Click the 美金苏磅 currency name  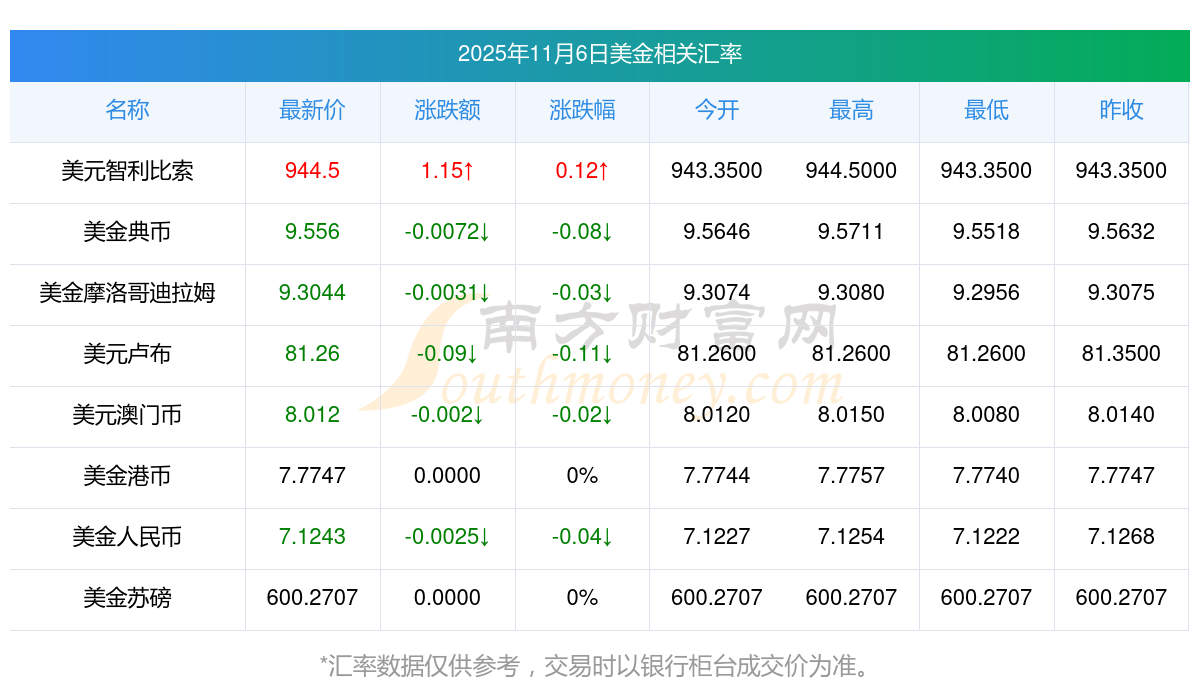pos(127,598)
